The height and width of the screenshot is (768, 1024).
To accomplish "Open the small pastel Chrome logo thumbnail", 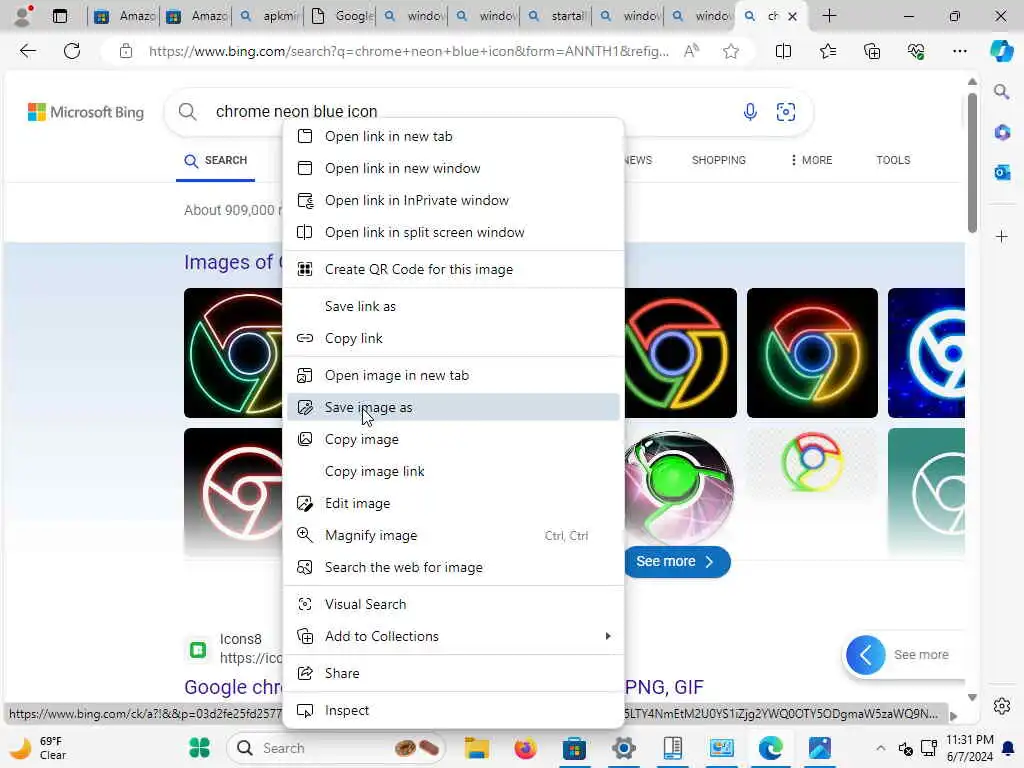I will [812, 462].
